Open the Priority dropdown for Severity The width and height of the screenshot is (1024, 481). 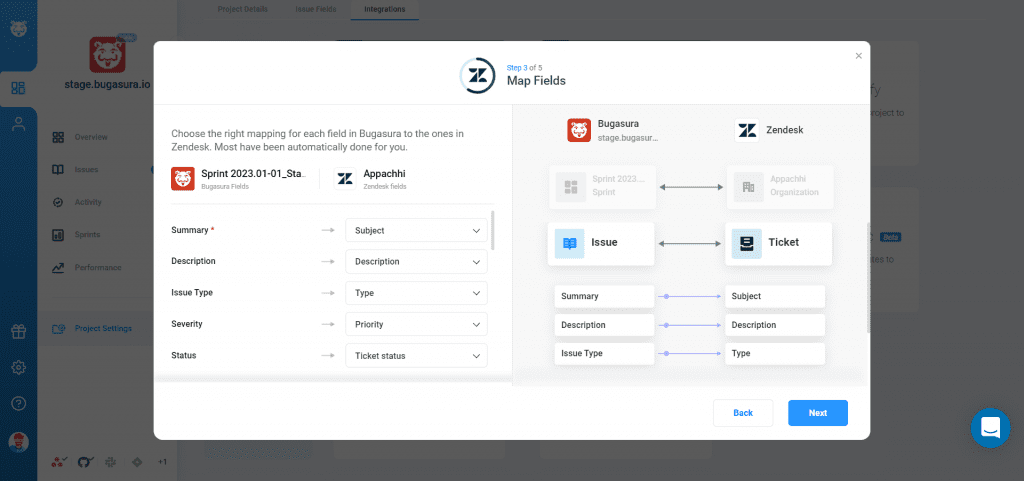tap(416, 324)
